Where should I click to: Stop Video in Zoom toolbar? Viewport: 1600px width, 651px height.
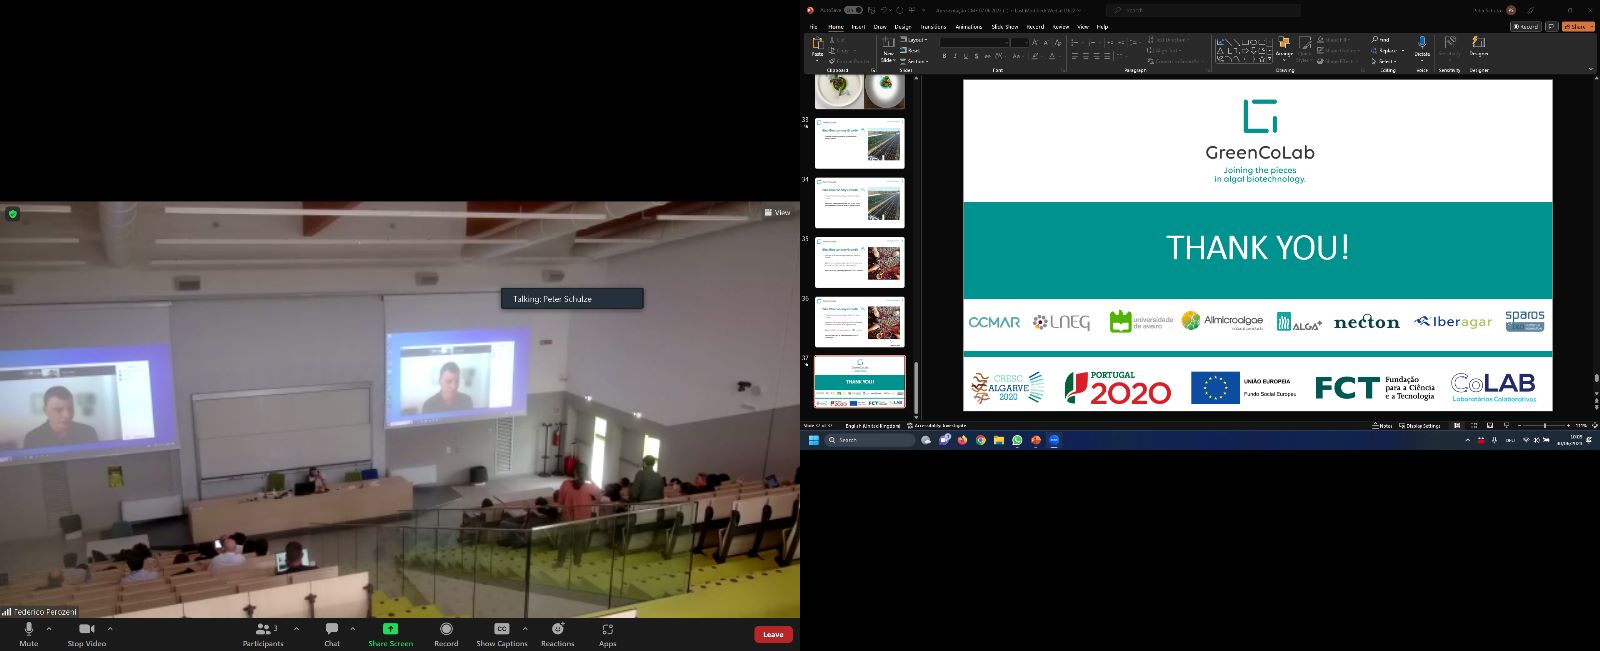coord(87,634)
